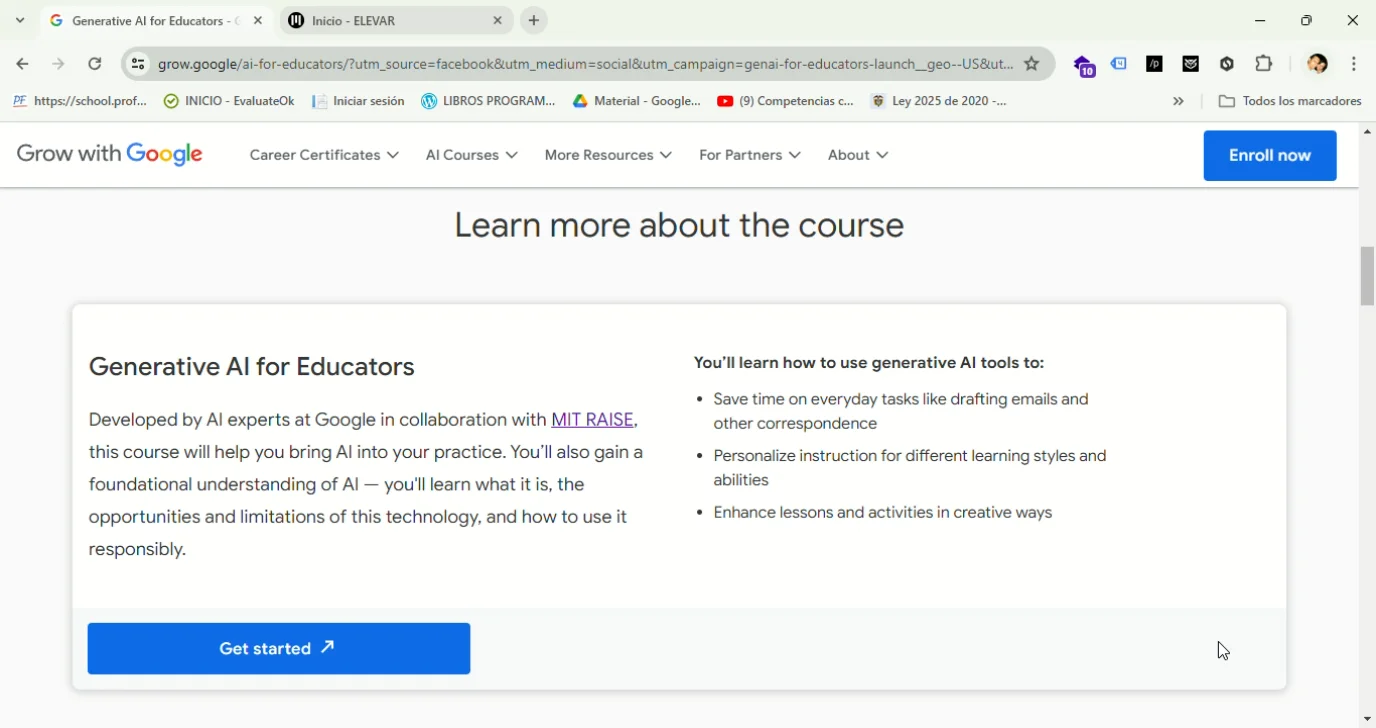Open the hexagon extension icon
The image size is (1376, 728).
point(1227,64)
